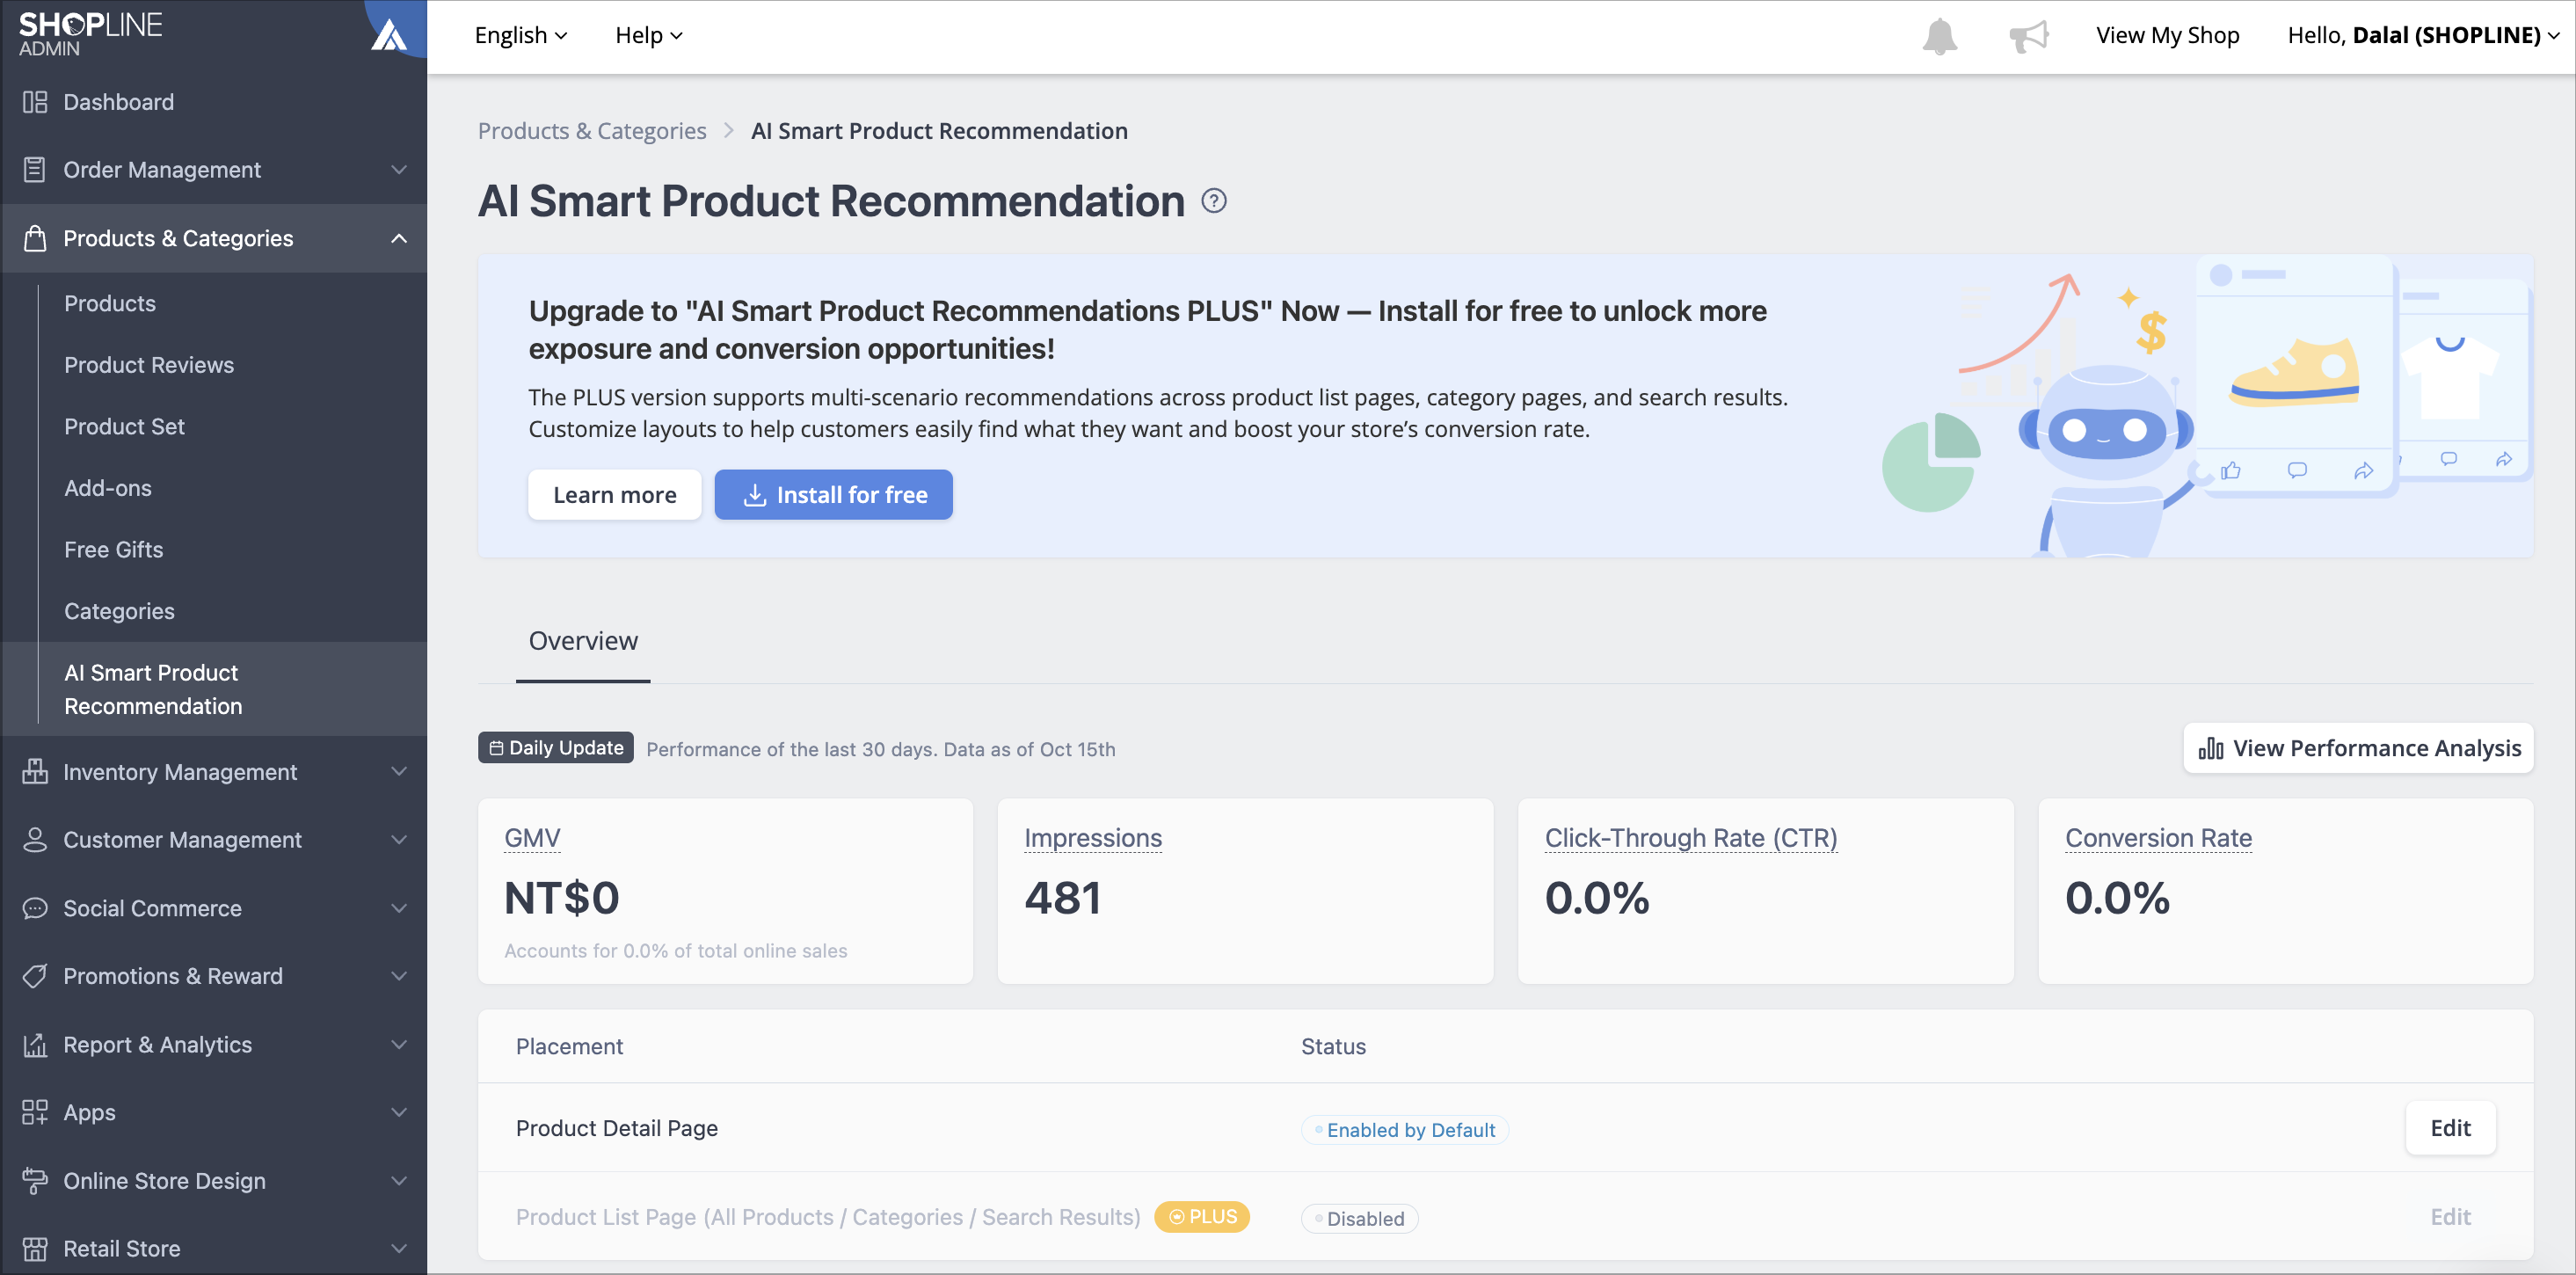Expand the Report & Analytics chevron
Viewport: 2576px width, 1275px height.
(x=399, y=1045)
